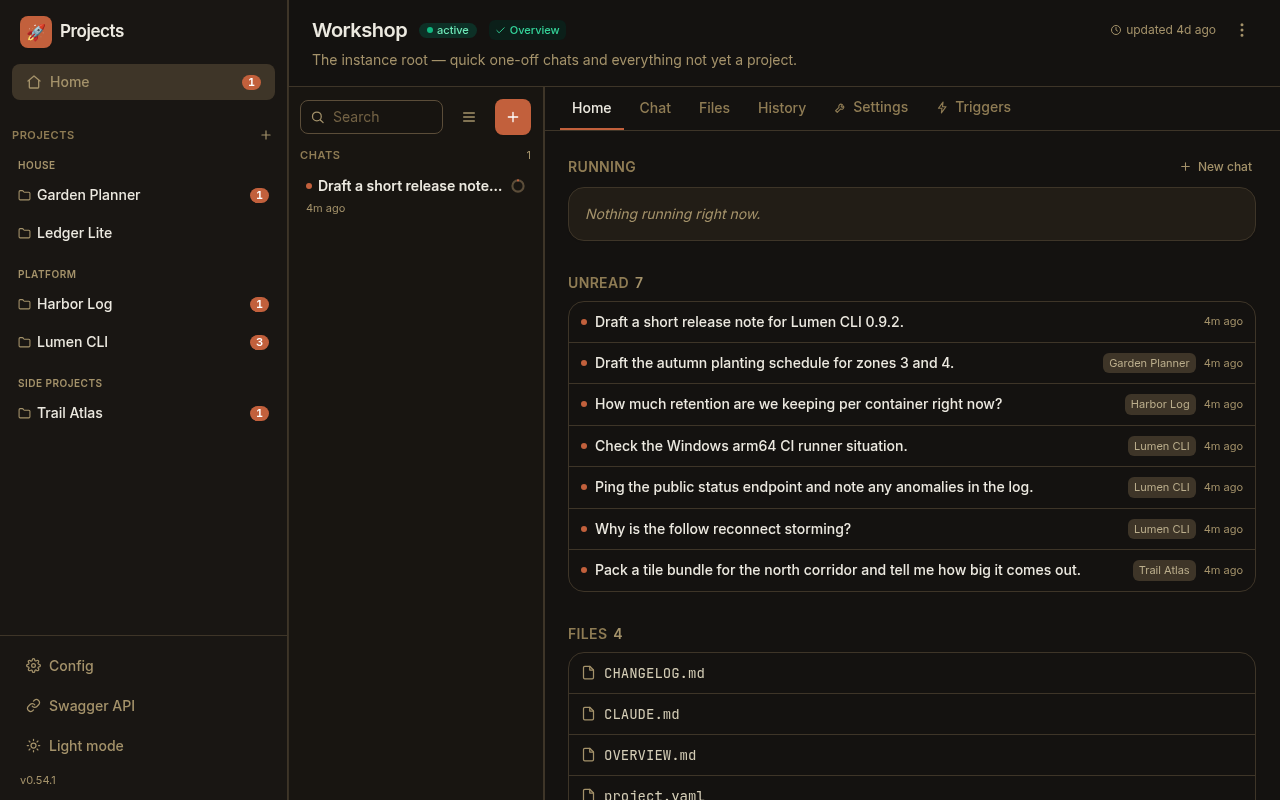Add a new project with the plus icon
1280x800 pixels.
point(266,135)
